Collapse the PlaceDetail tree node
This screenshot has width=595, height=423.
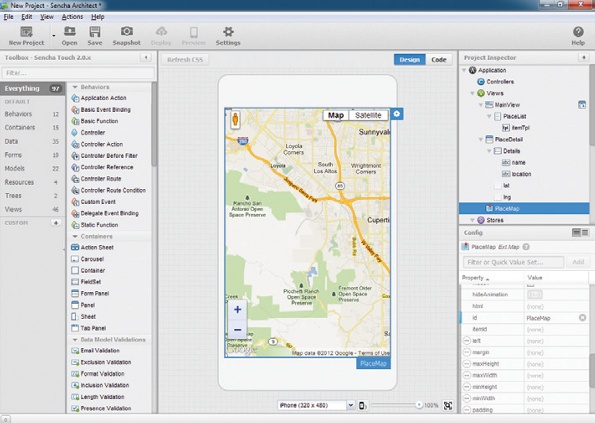pos(481,140)
